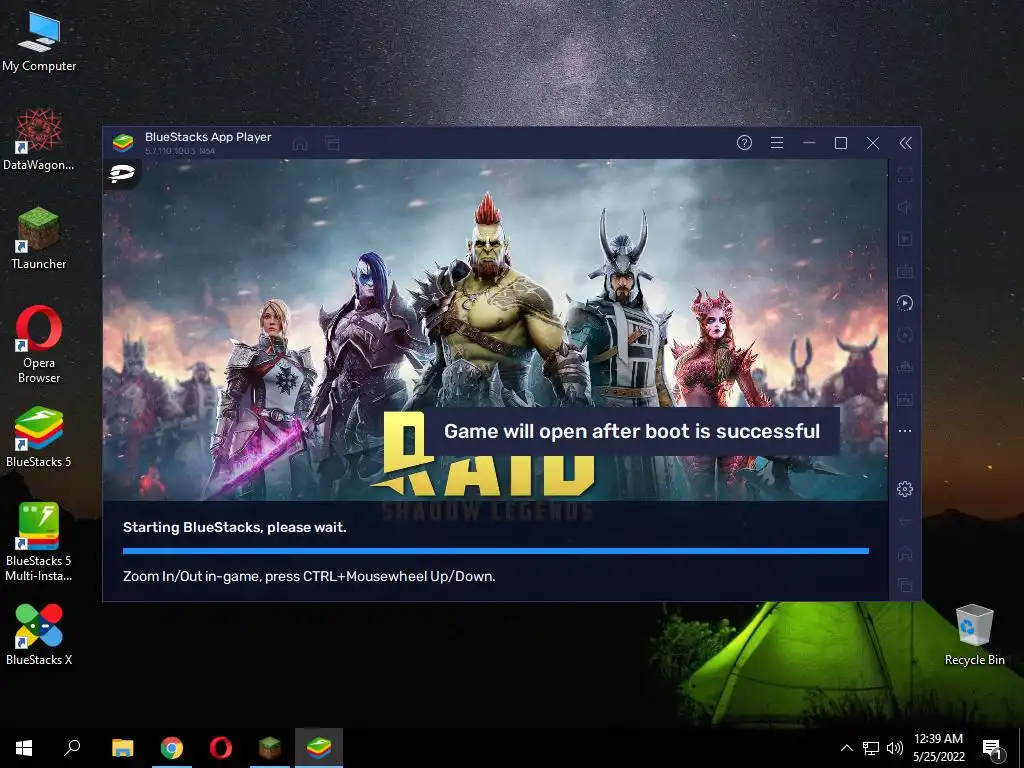
Task: Select the TLauncher desktop shortcut
Action: coord(39,238)
